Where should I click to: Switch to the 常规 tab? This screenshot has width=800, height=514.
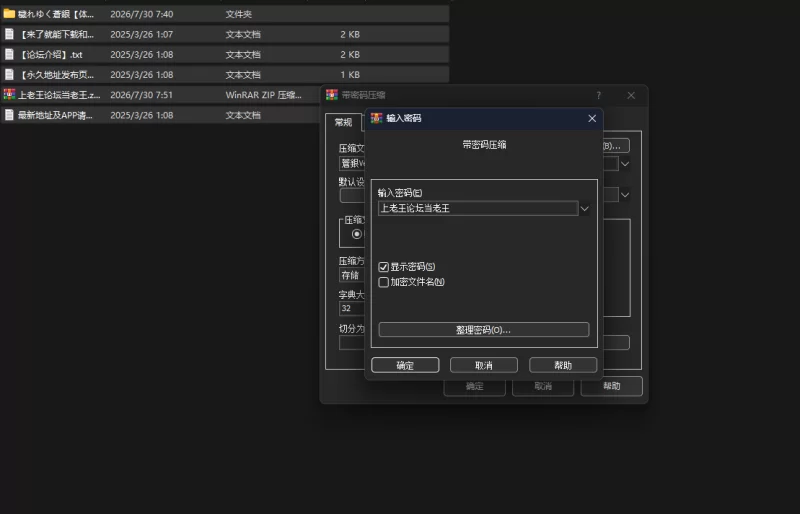pyautogui.click(x=343, y=122)
